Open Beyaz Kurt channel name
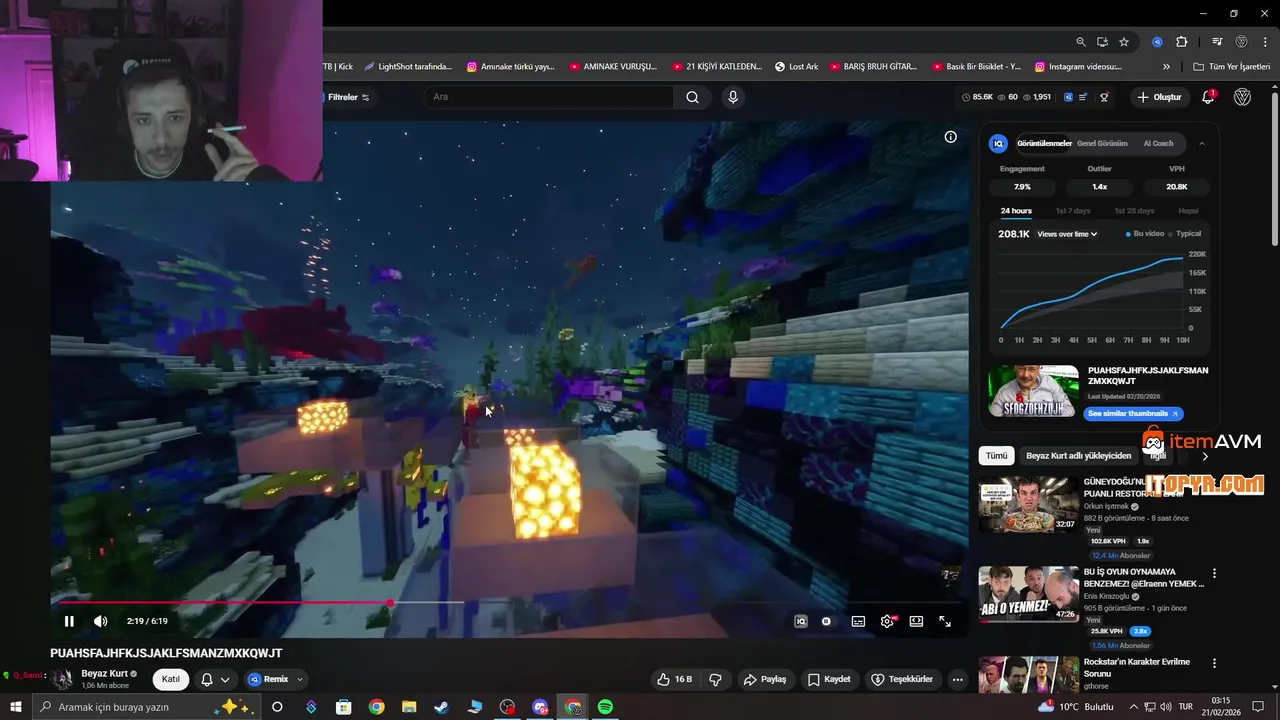This screenshot has width=1280, height=720. pos(105,673)
